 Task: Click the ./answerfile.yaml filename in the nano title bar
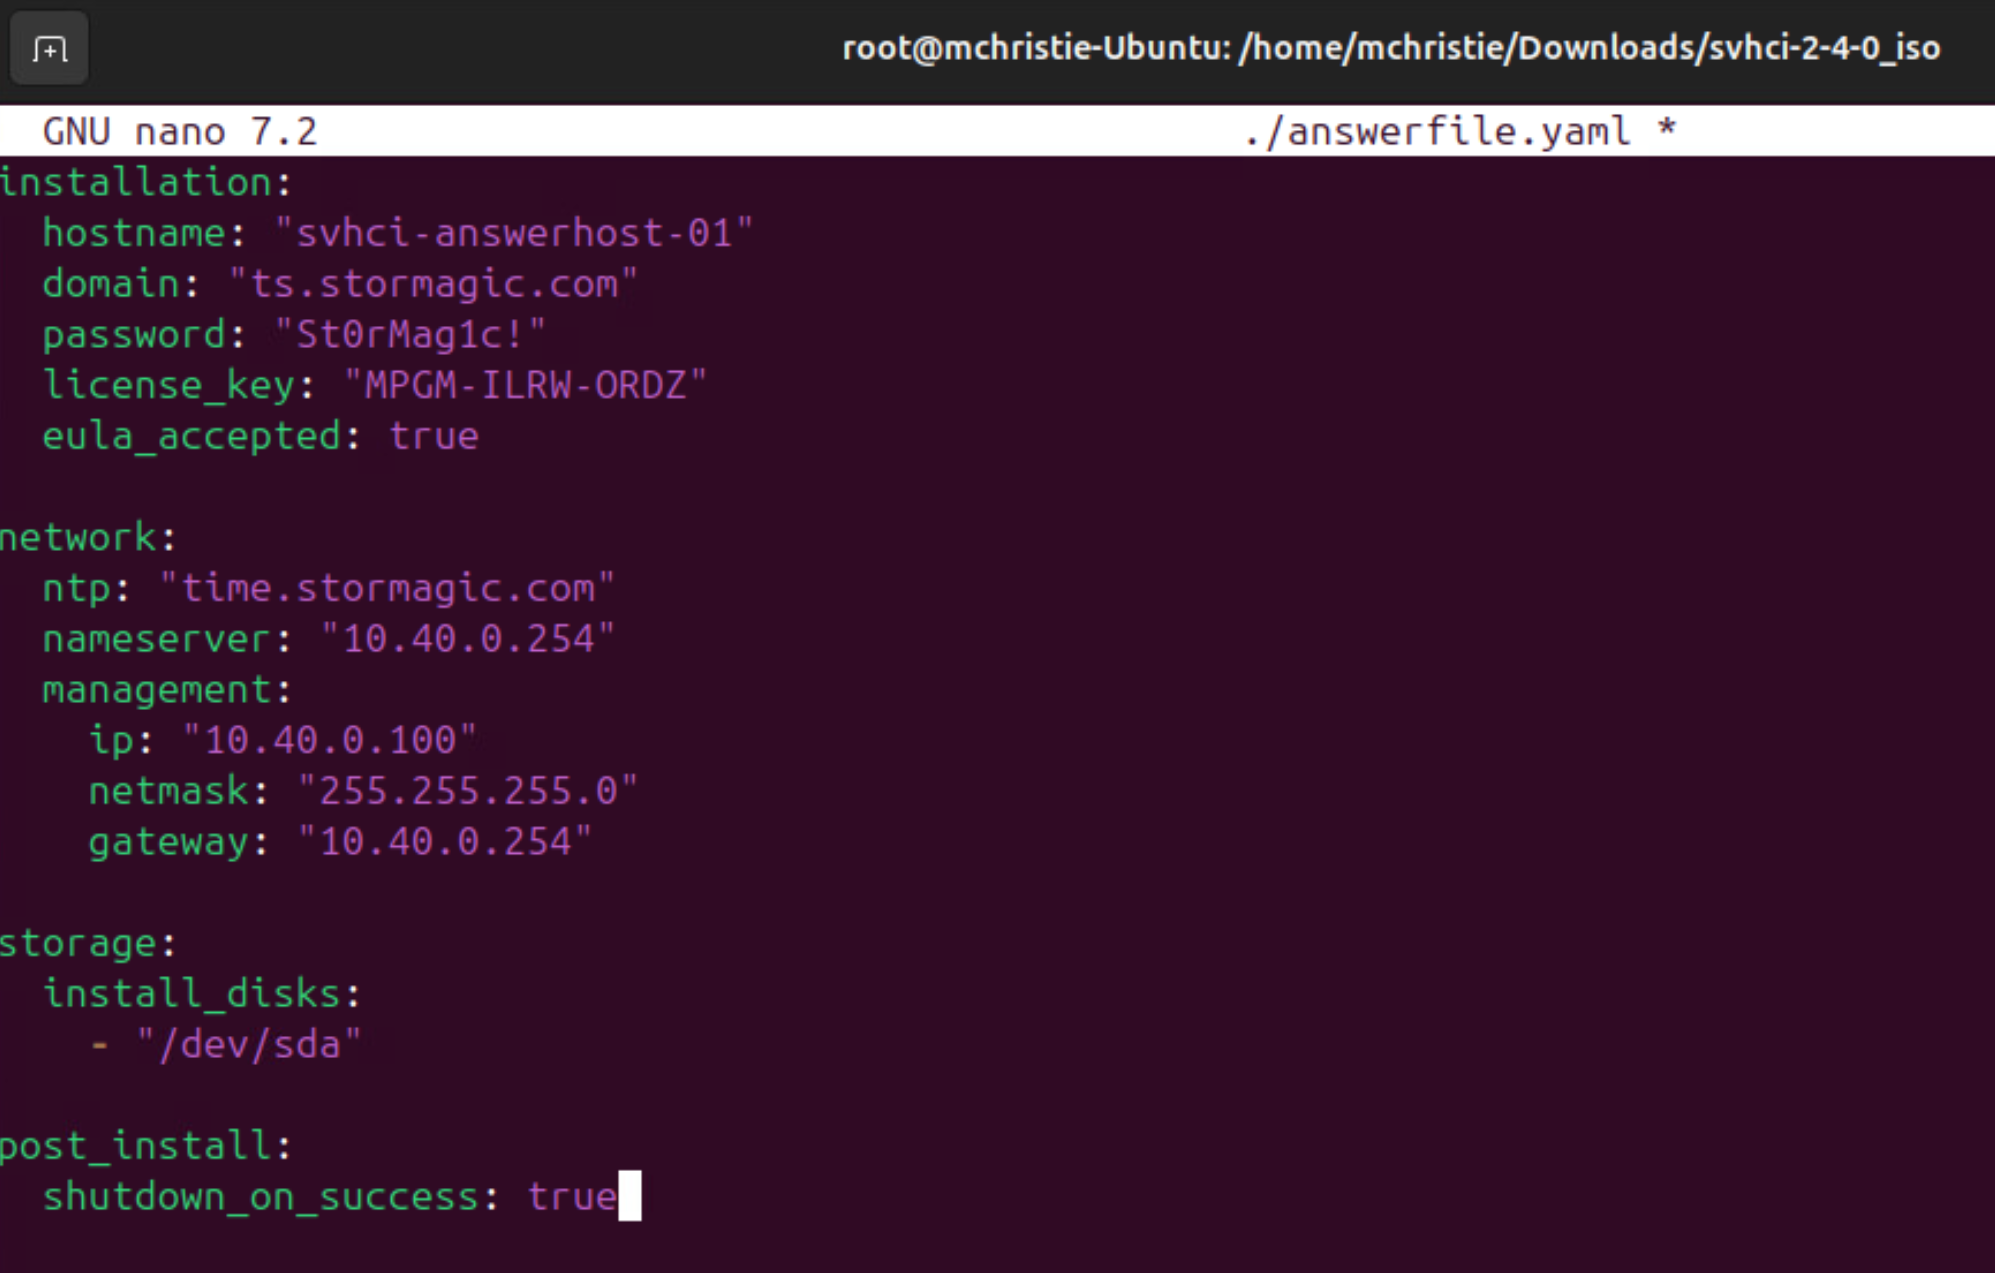tap(1438, 131)
